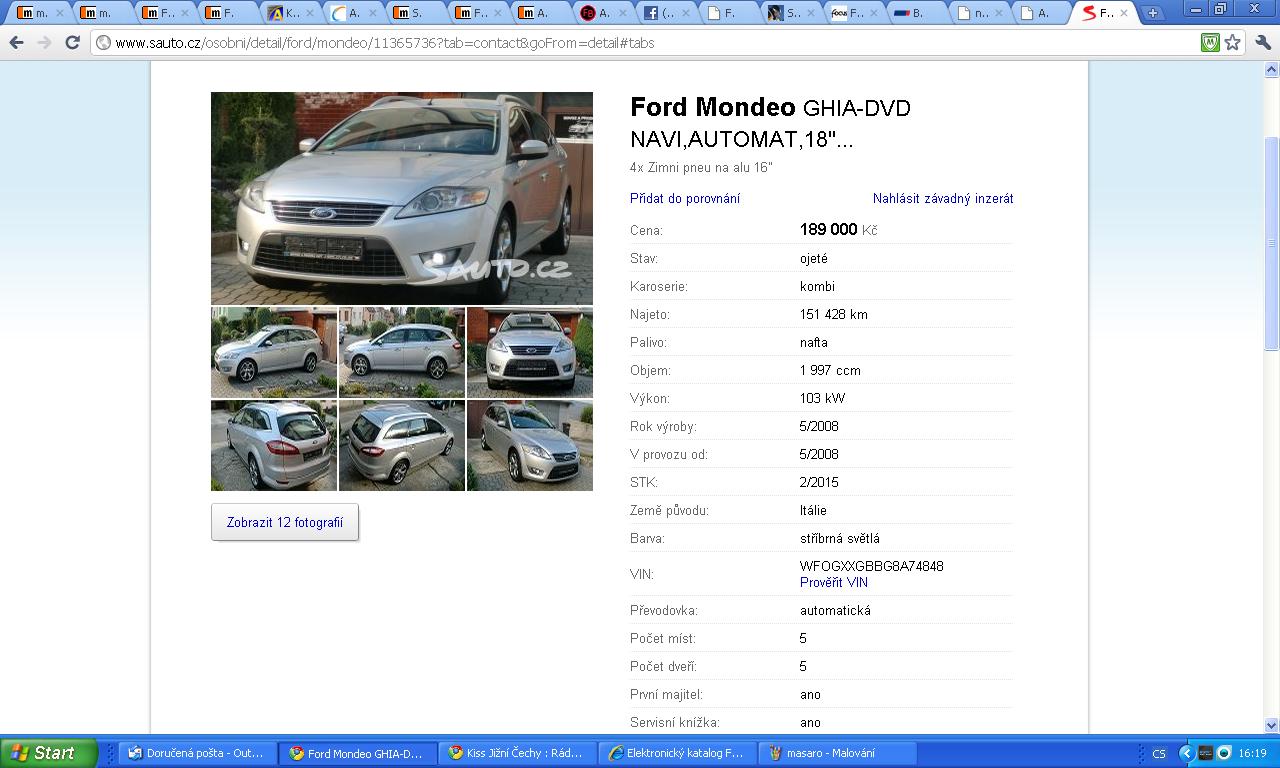Click the 'Přidat do porovnání' link
This screenshot has width=1280, height=768.
tap(685, 198)
